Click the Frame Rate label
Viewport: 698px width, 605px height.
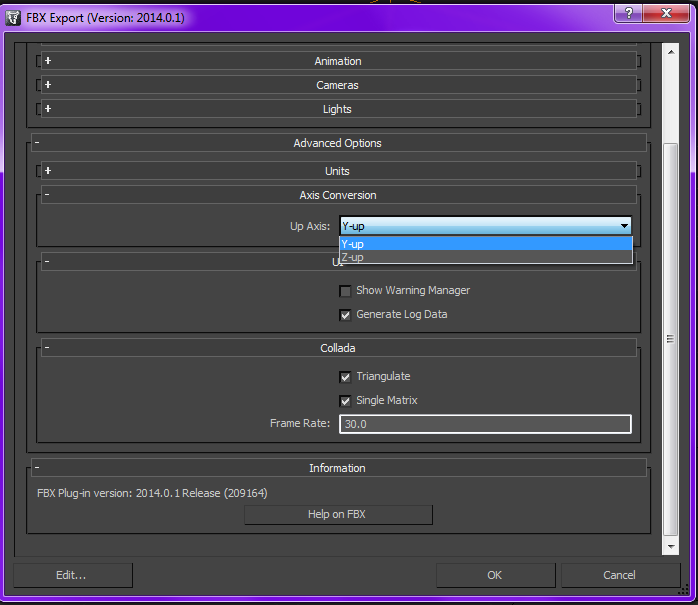(x=300, y=423)
